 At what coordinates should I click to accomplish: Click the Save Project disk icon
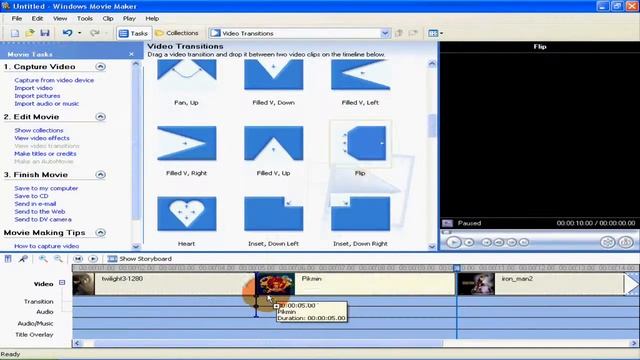[45, 33]
